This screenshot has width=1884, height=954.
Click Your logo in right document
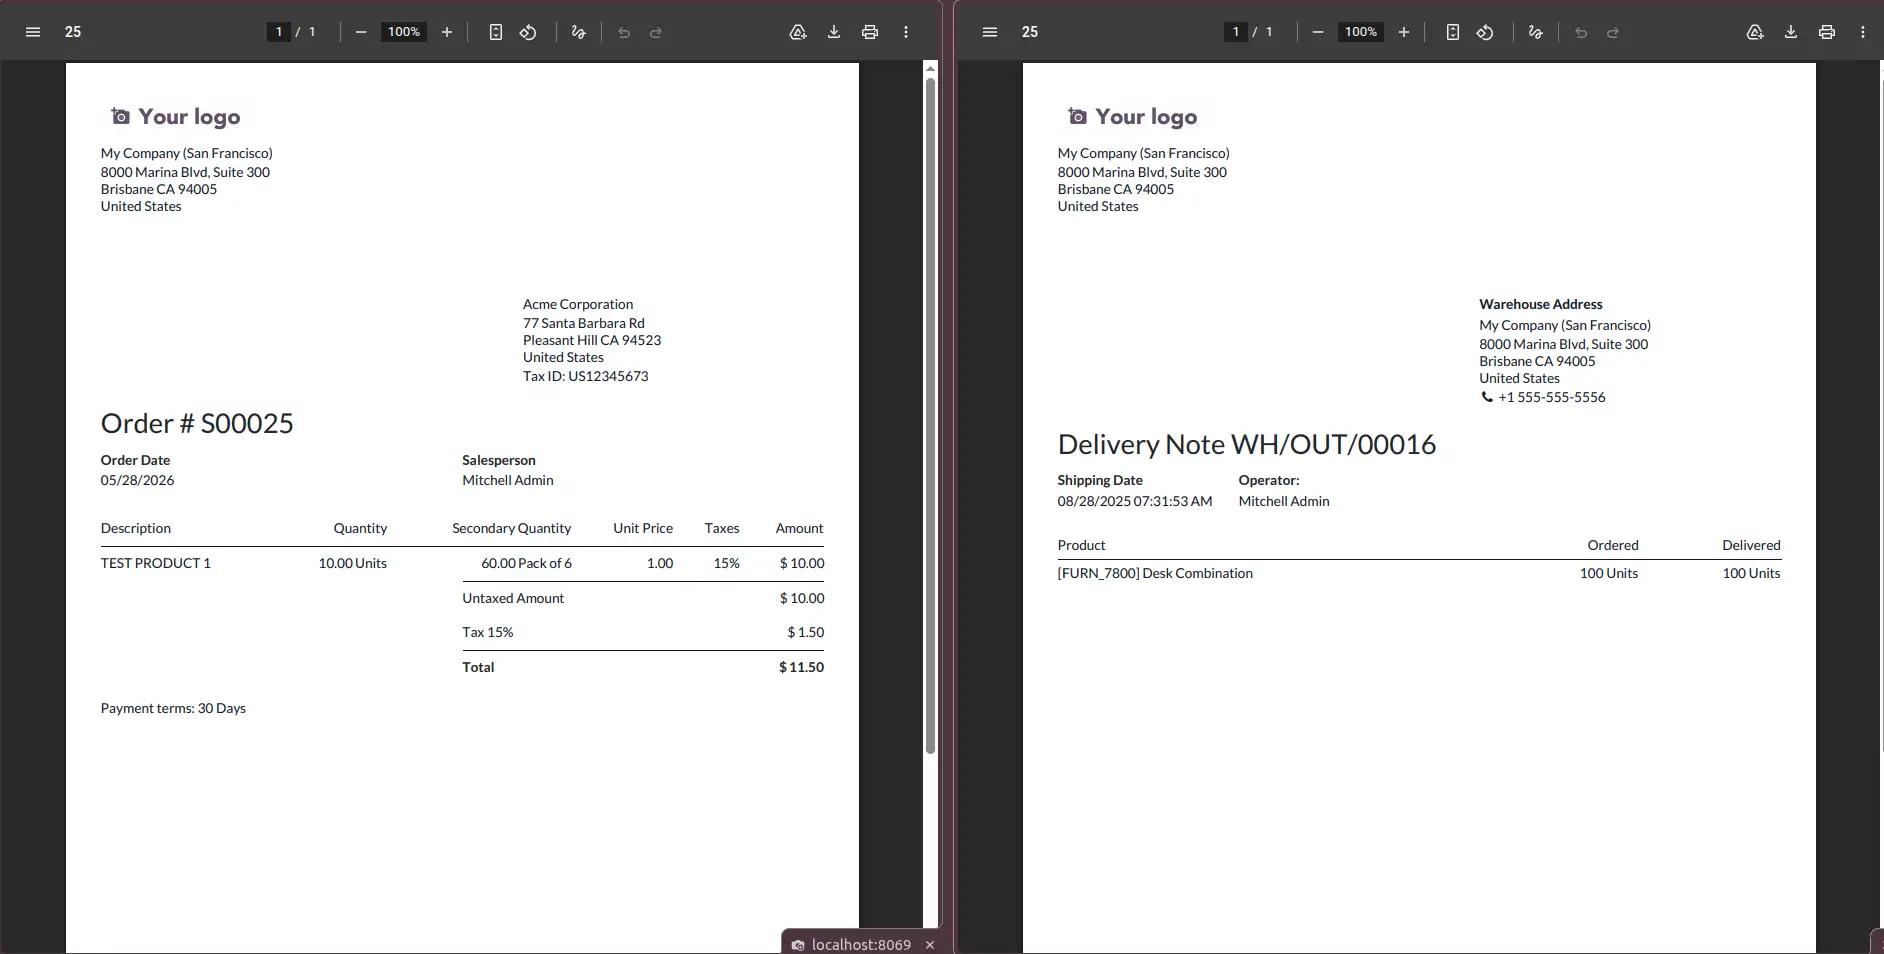coord(1133,117)
